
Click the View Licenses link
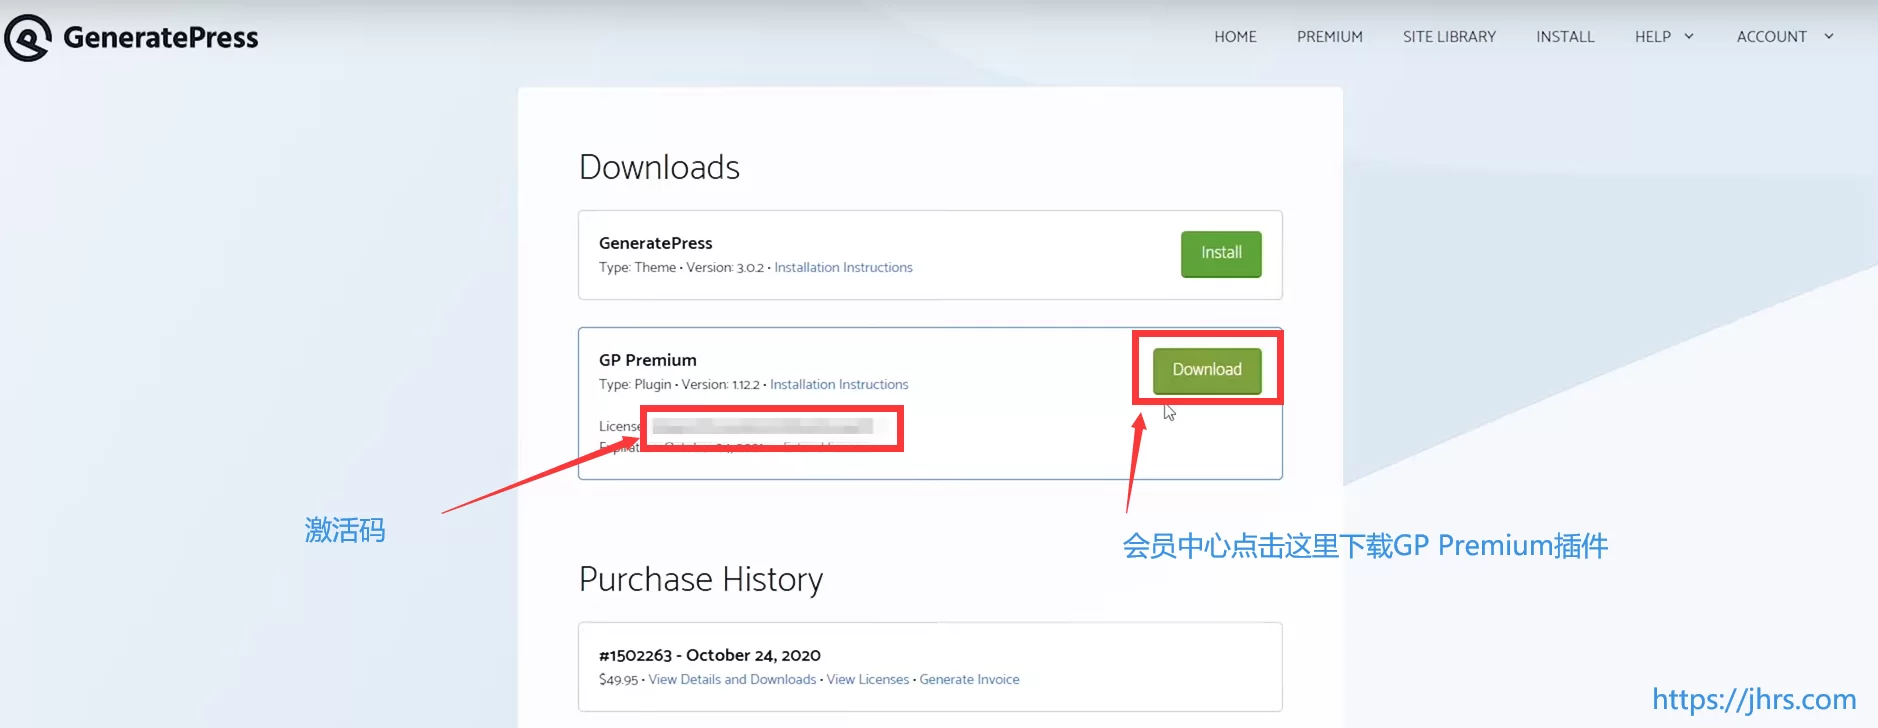(868, 680)
